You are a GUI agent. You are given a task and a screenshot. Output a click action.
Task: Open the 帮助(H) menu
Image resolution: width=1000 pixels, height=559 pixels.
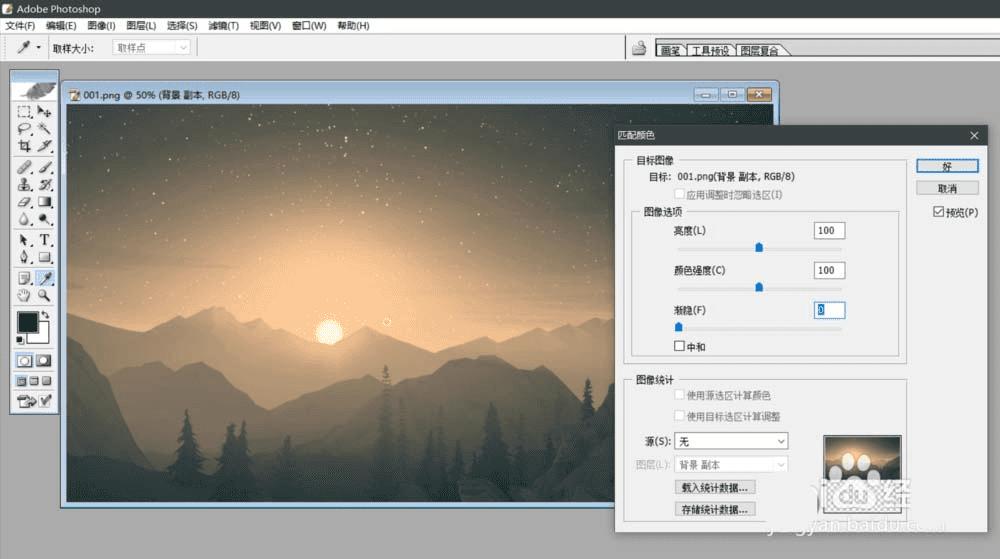(x=353, y=25)
